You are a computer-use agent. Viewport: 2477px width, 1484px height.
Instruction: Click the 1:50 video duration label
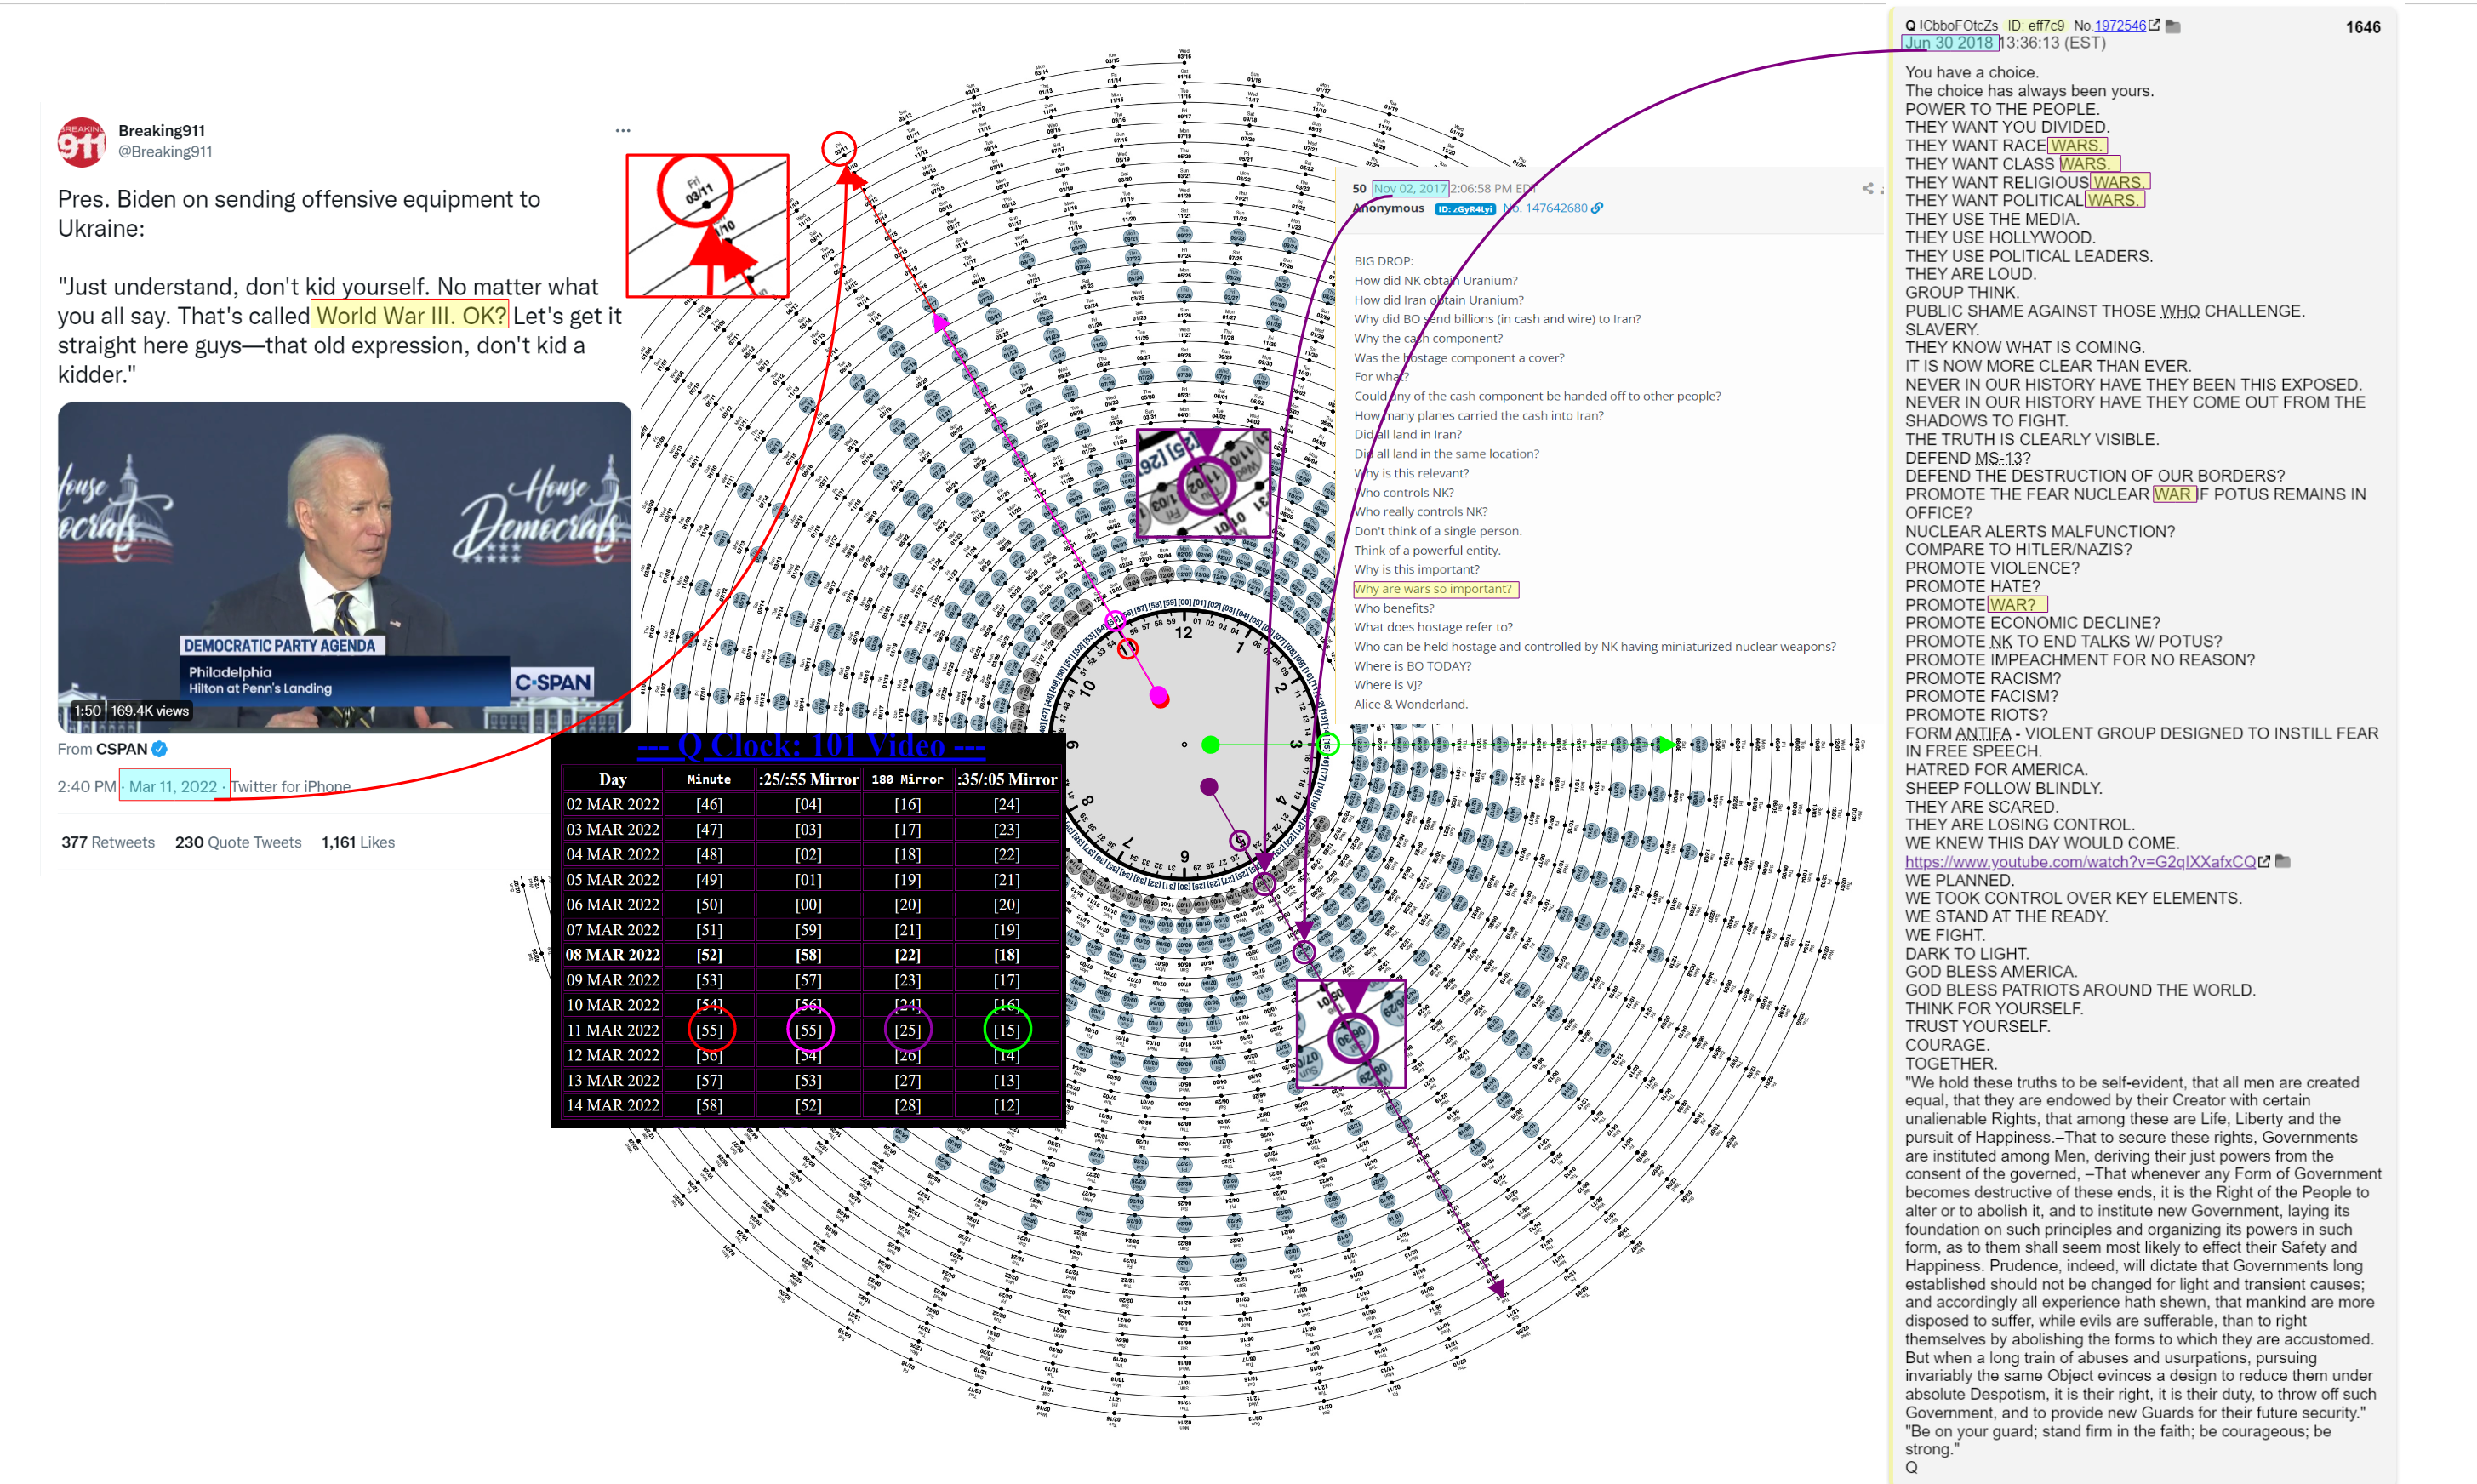(88, 710)
